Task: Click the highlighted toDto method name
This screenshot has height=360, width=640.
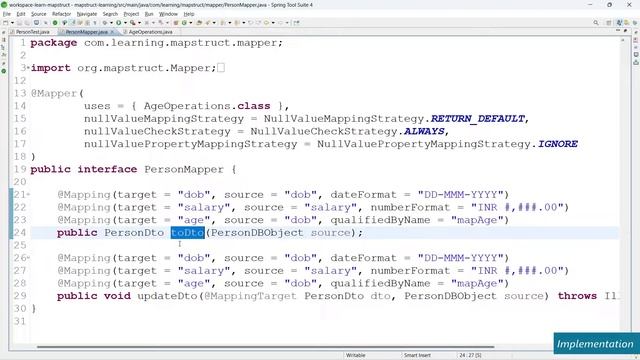Action: coord(187,233)
